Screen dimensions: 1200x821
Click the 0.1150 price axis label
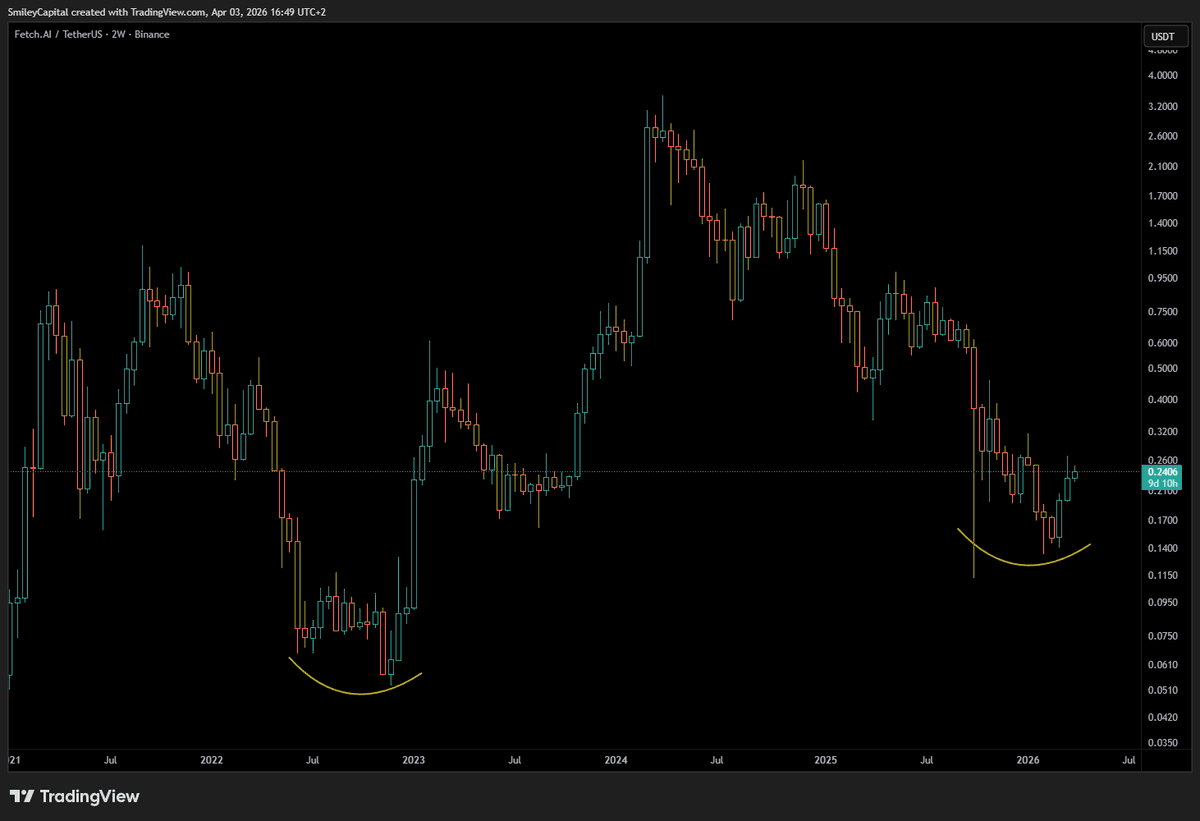point(1163,575)
